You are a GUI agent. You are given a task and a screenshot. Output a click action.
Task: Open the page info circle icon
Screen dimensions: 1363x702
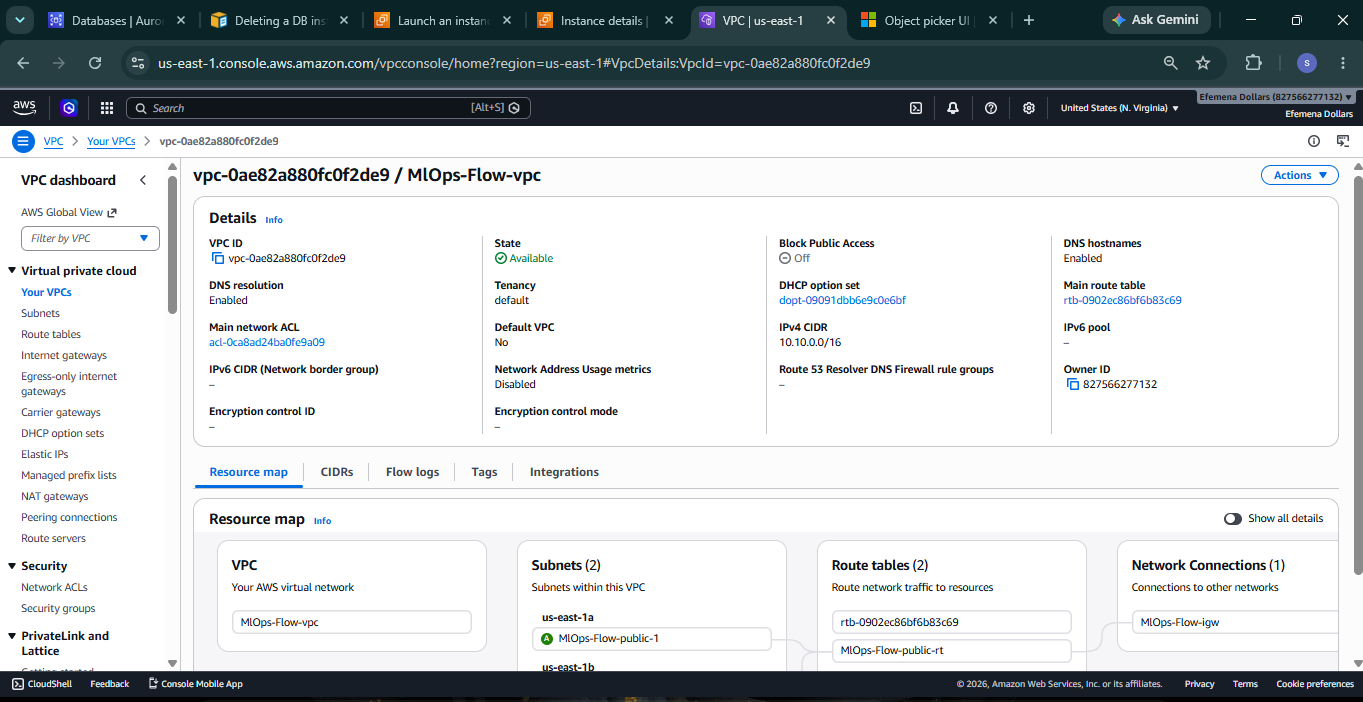point(1315,141)
